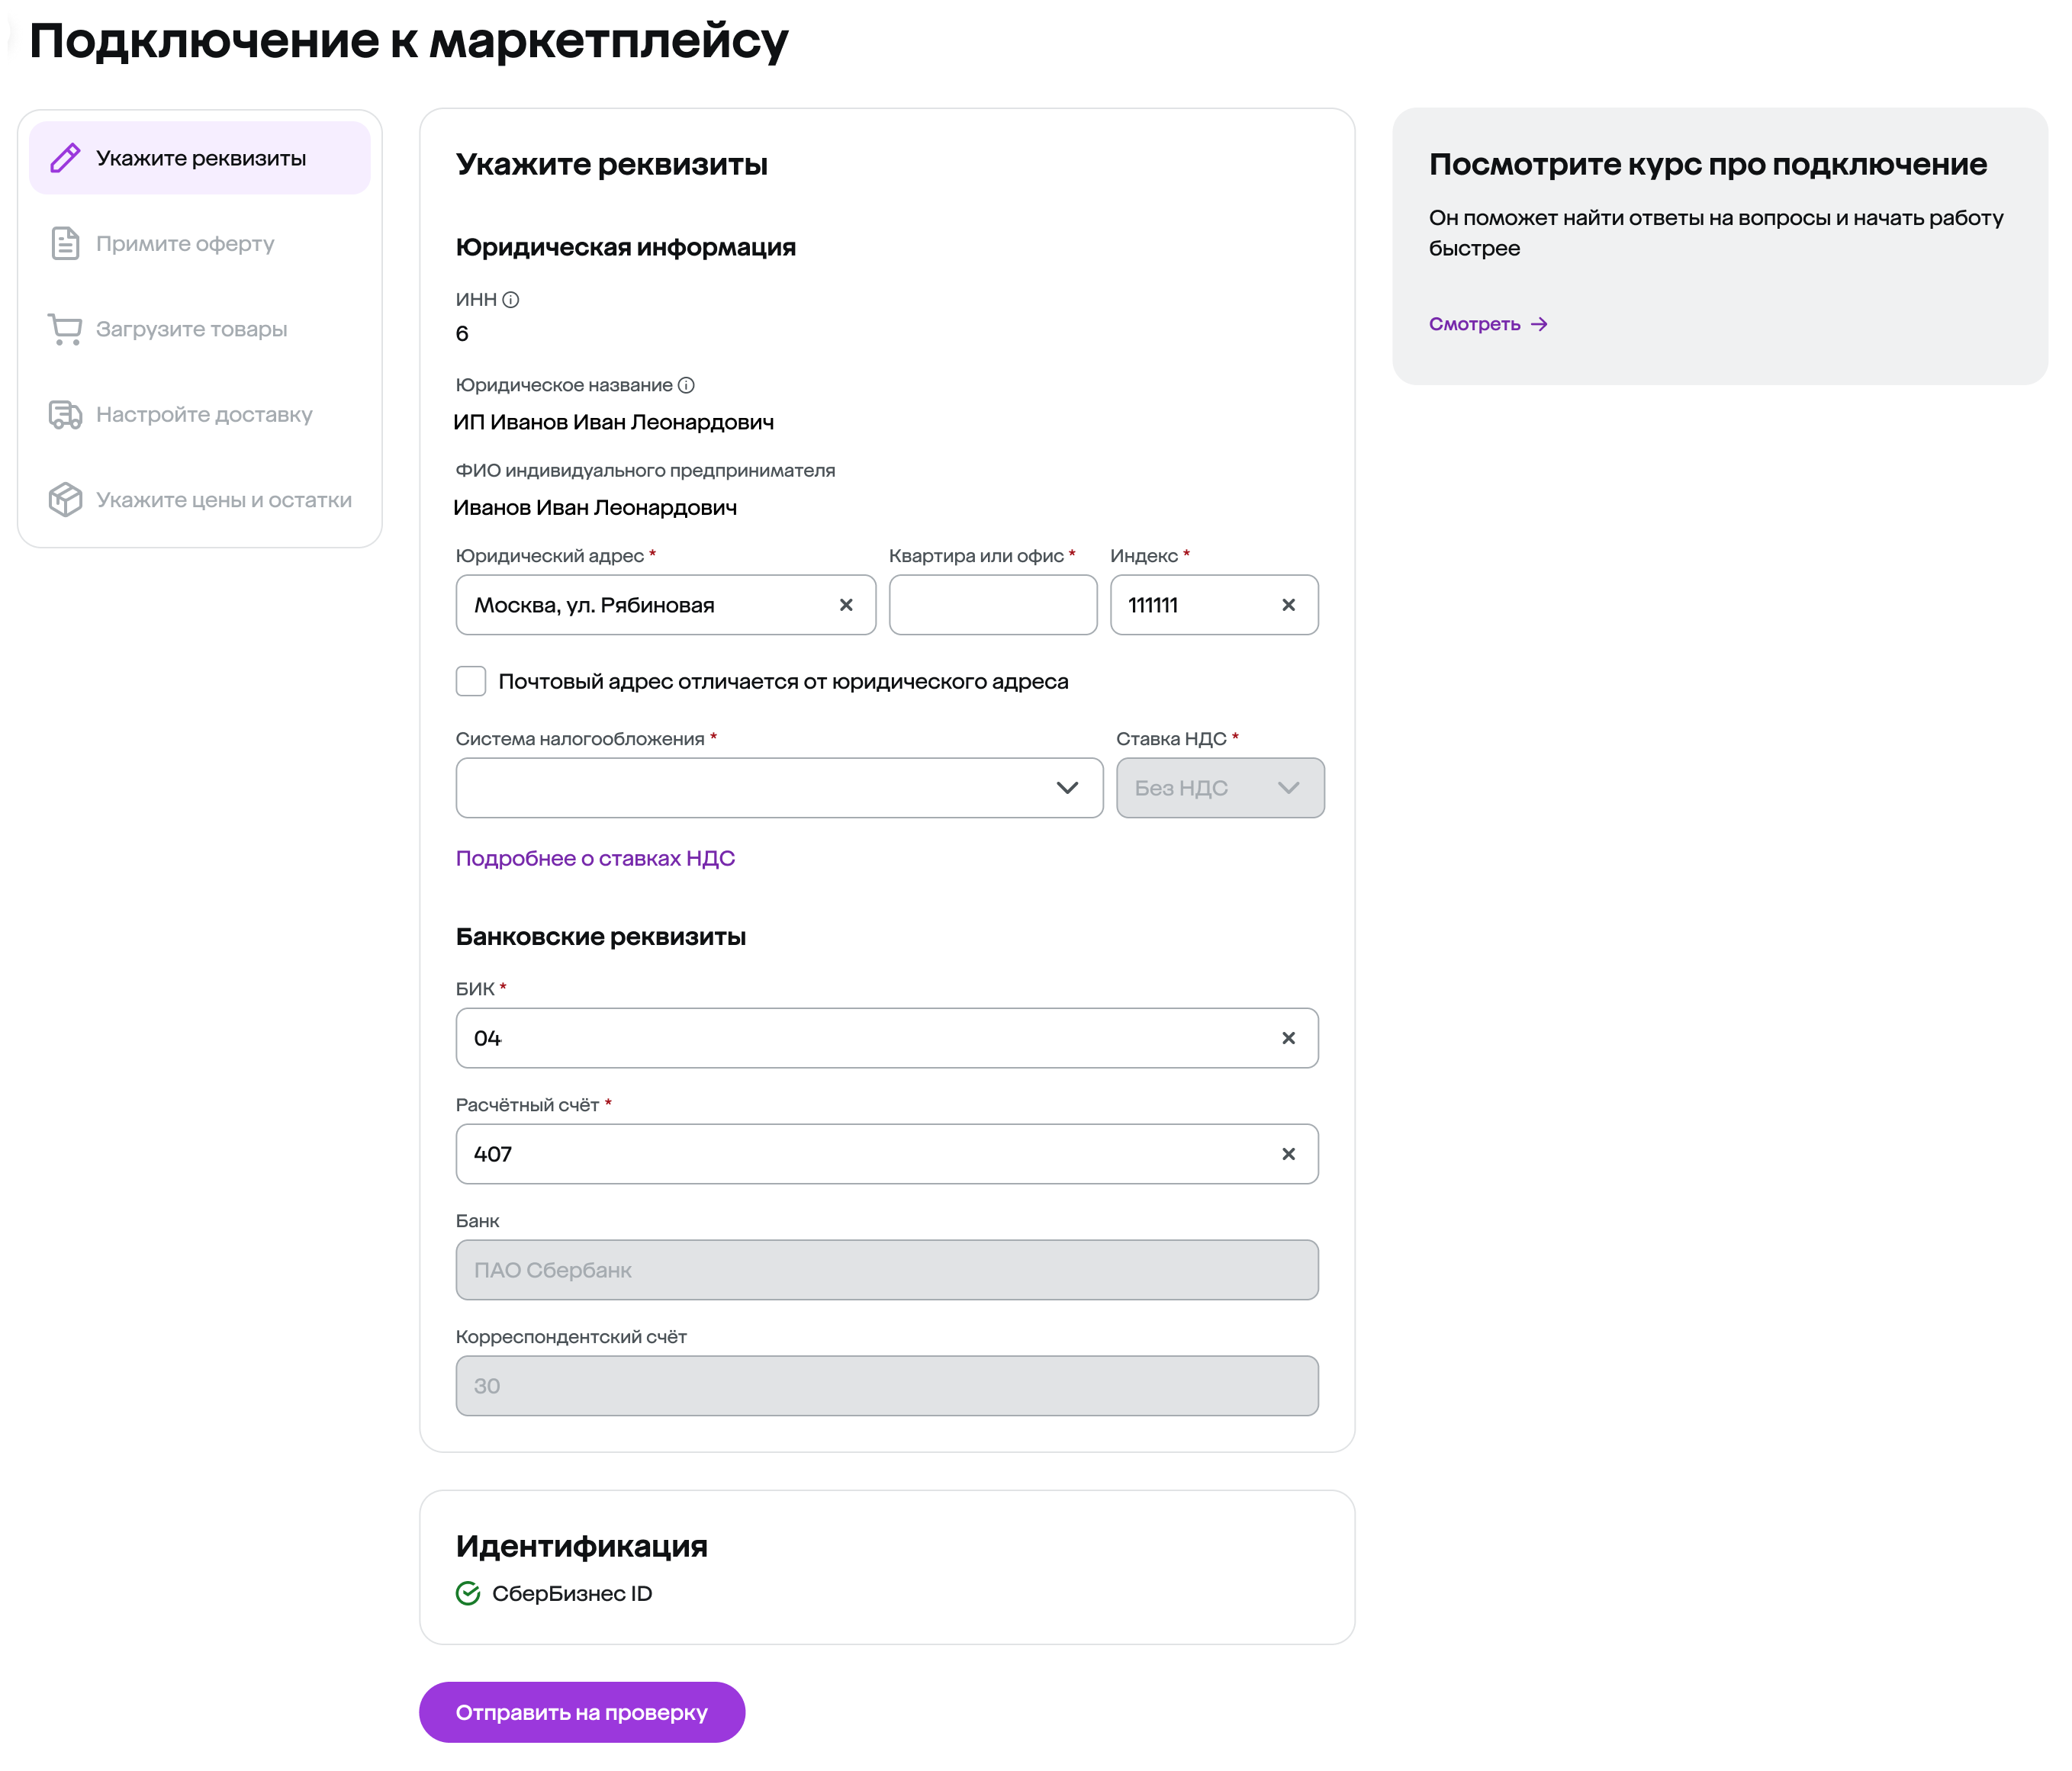The height and width of the screenshot is (1771, 2072).
Task: Go to the Примите оферту step
Action: tap(185, 244)
